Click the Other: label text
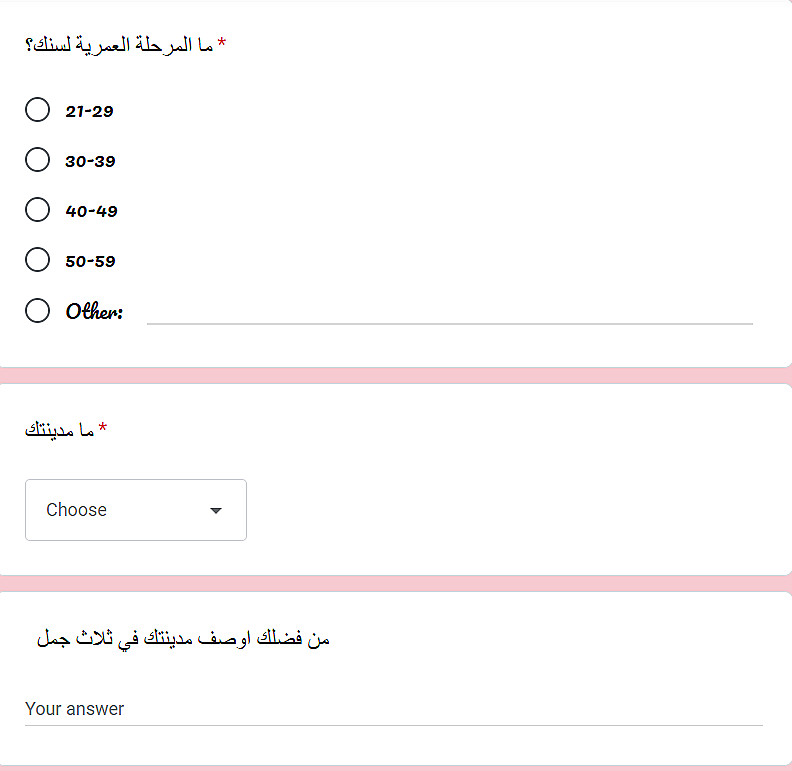792x771 pixels. 94,312
